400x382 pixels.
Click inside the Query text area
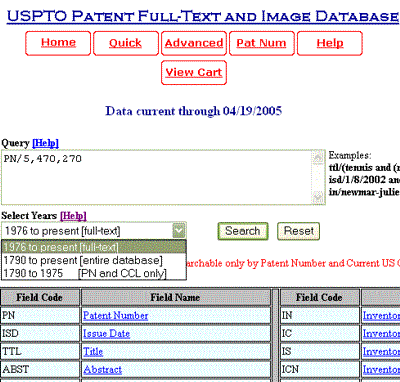(x=157, y=177)
